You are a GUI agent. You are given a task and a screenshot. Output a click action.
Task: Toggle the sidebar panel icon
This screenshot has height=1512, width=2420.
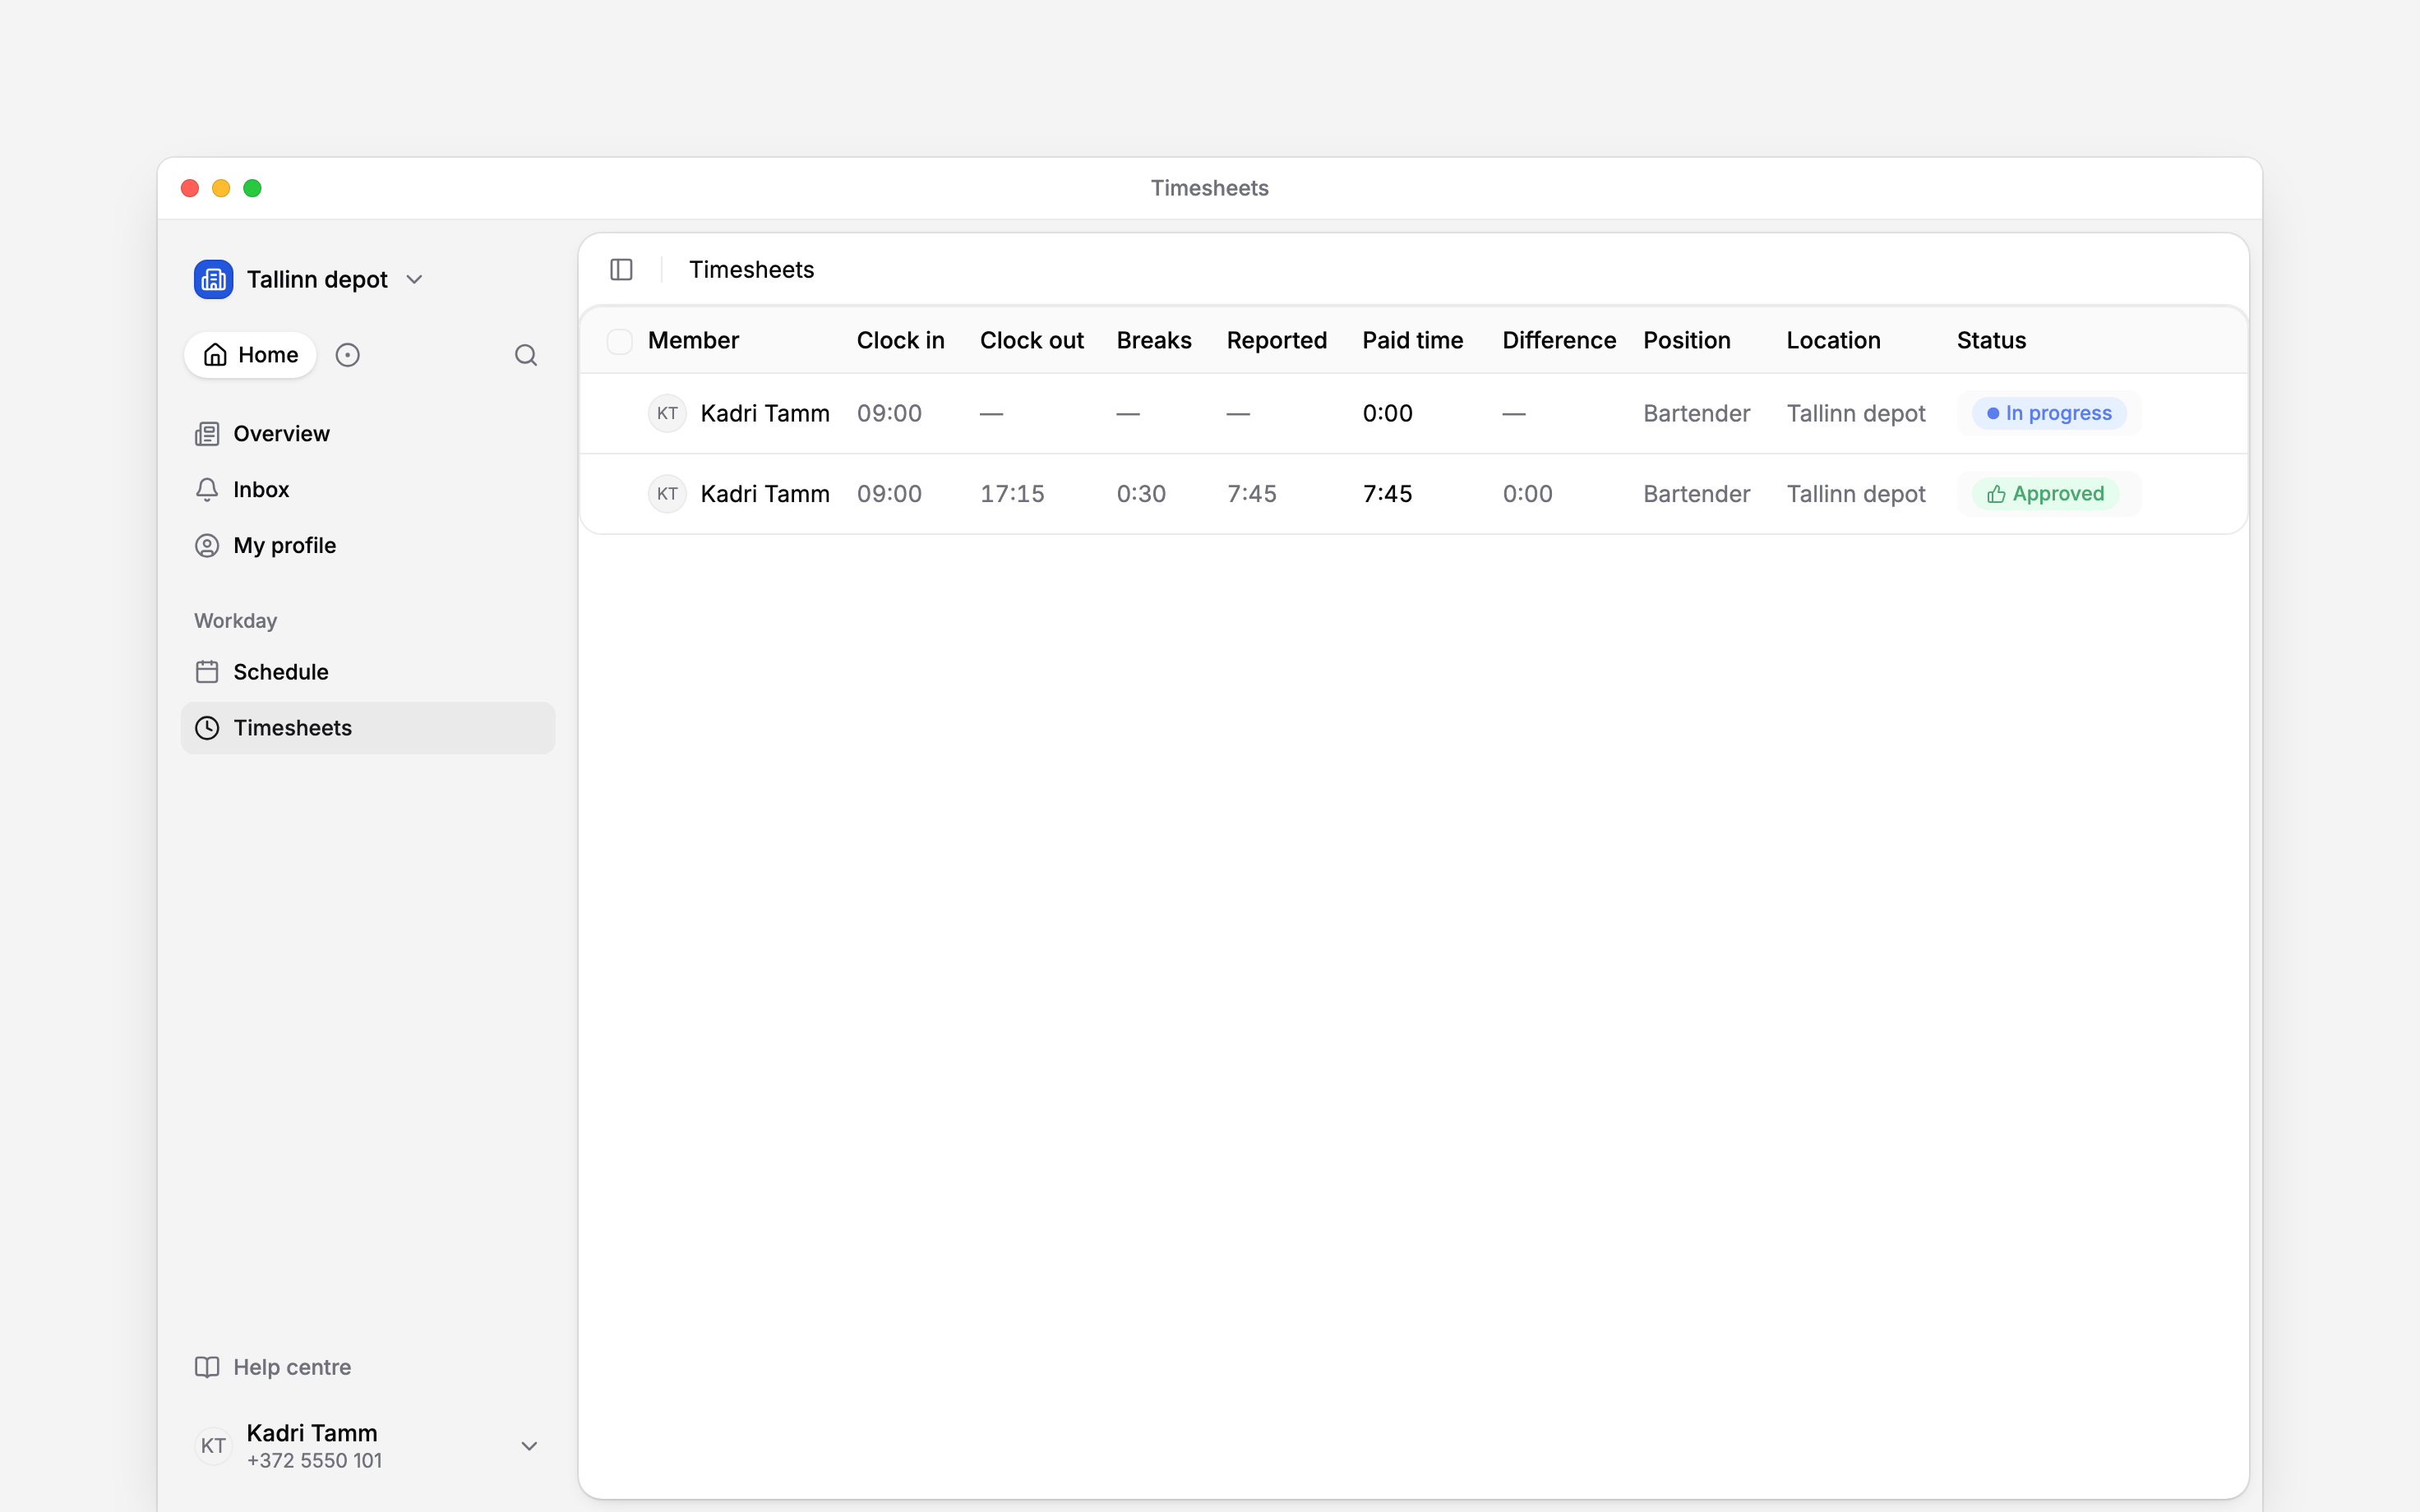(x=621, y=270)
